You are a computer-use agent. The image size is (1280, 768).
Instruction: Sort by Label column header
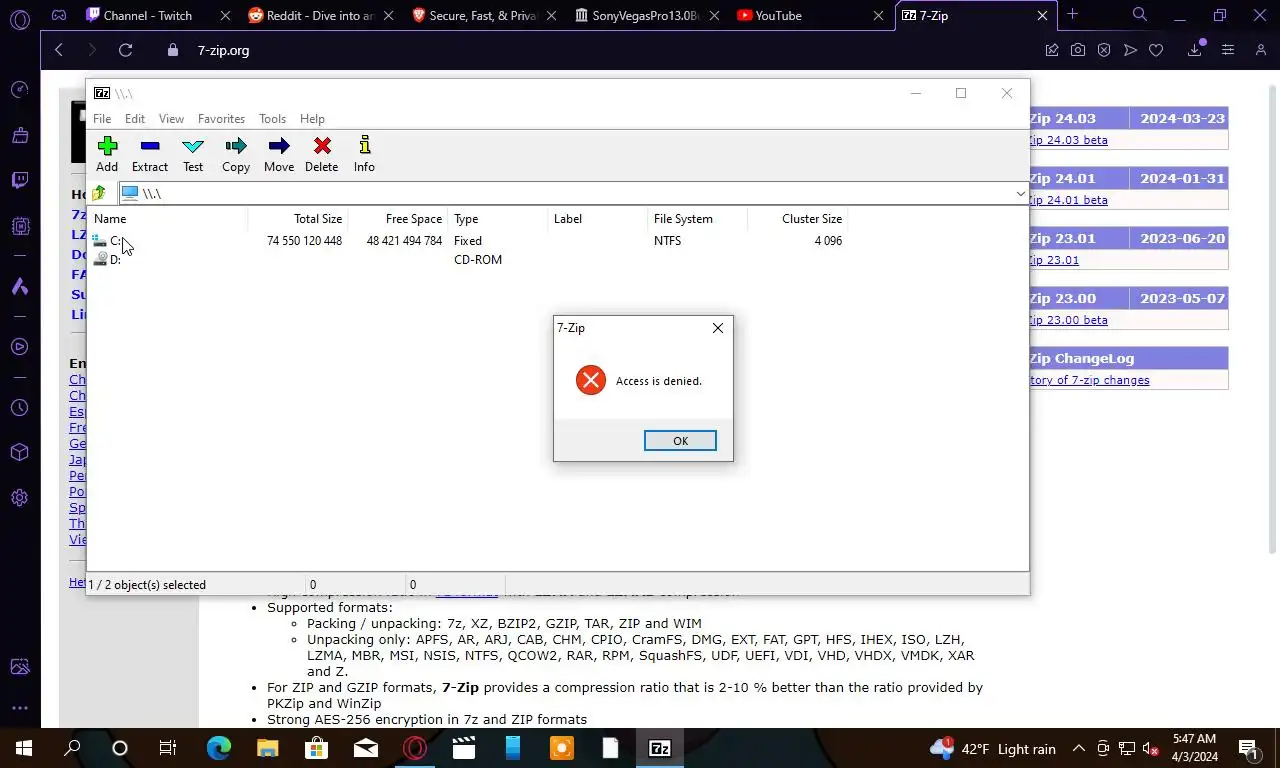pos(597,219)
